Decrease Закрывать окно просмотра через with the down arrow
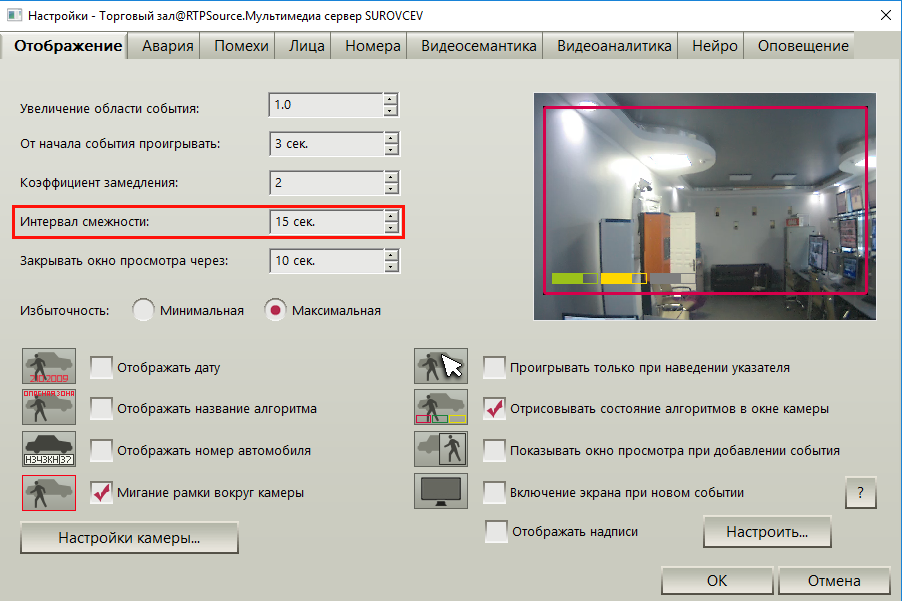Image resolution: width=902 pixels, height=601 pixels. tap(391, 267)
